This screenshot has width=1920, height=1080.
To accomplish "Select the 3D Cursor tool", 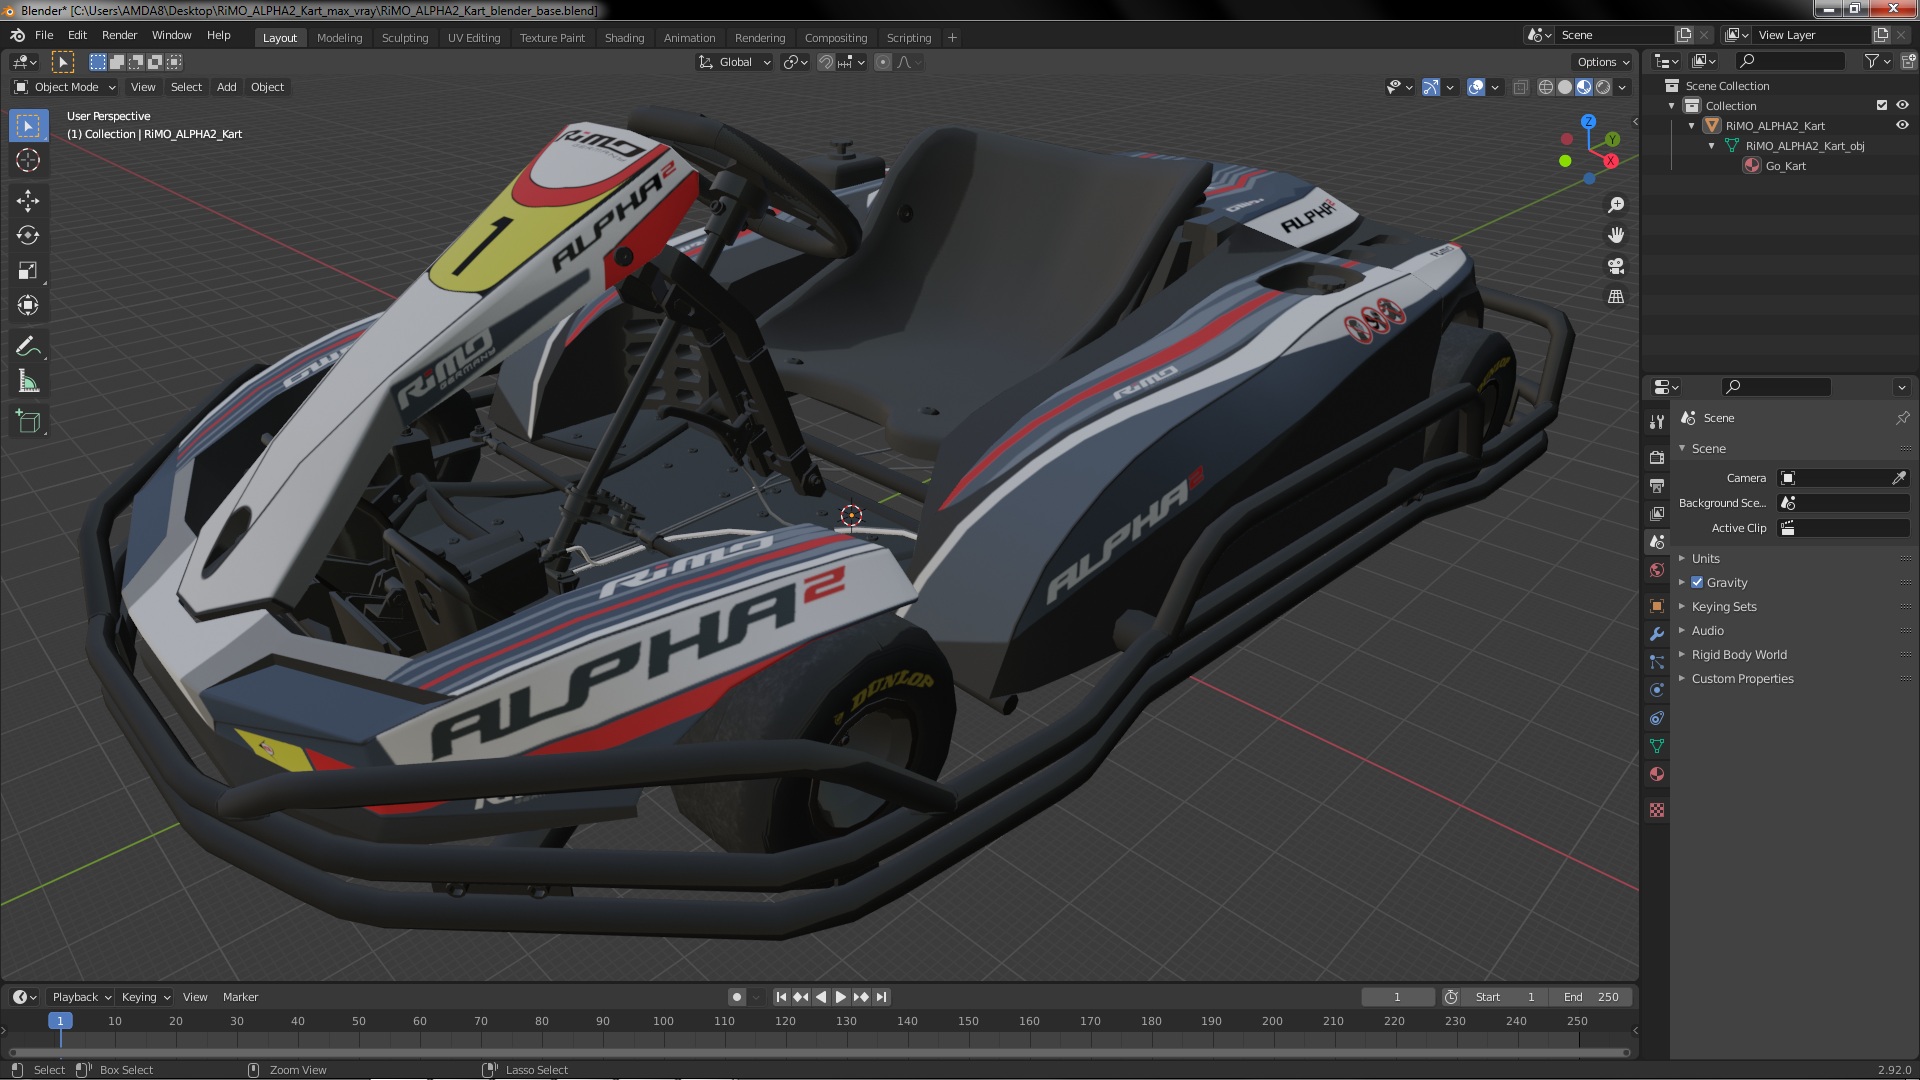I will (x=28, y=160).
